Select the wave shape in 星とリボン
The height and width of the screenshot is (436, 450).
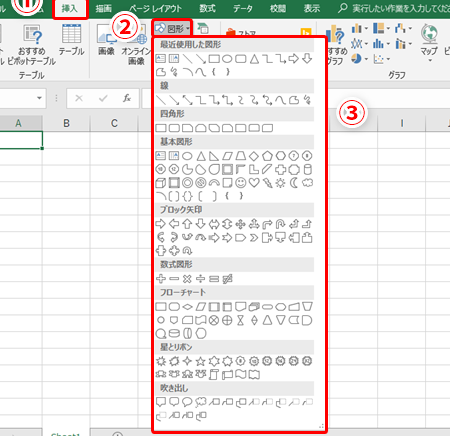pyautogui.click(x=241, y=374)
